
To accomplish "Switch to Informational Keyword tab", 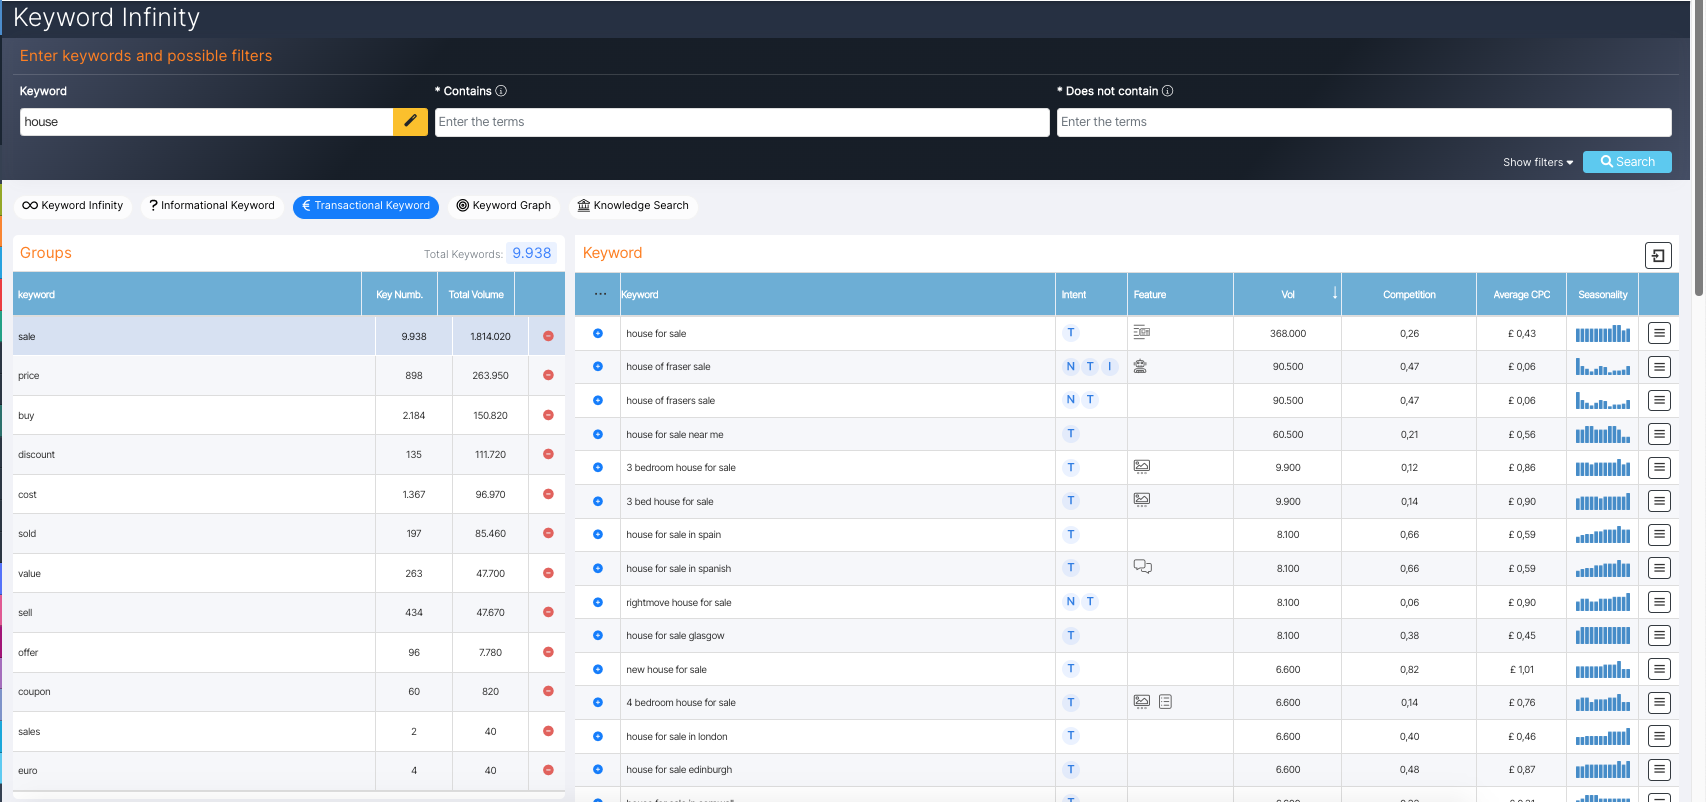I will [x=212, y=205].
